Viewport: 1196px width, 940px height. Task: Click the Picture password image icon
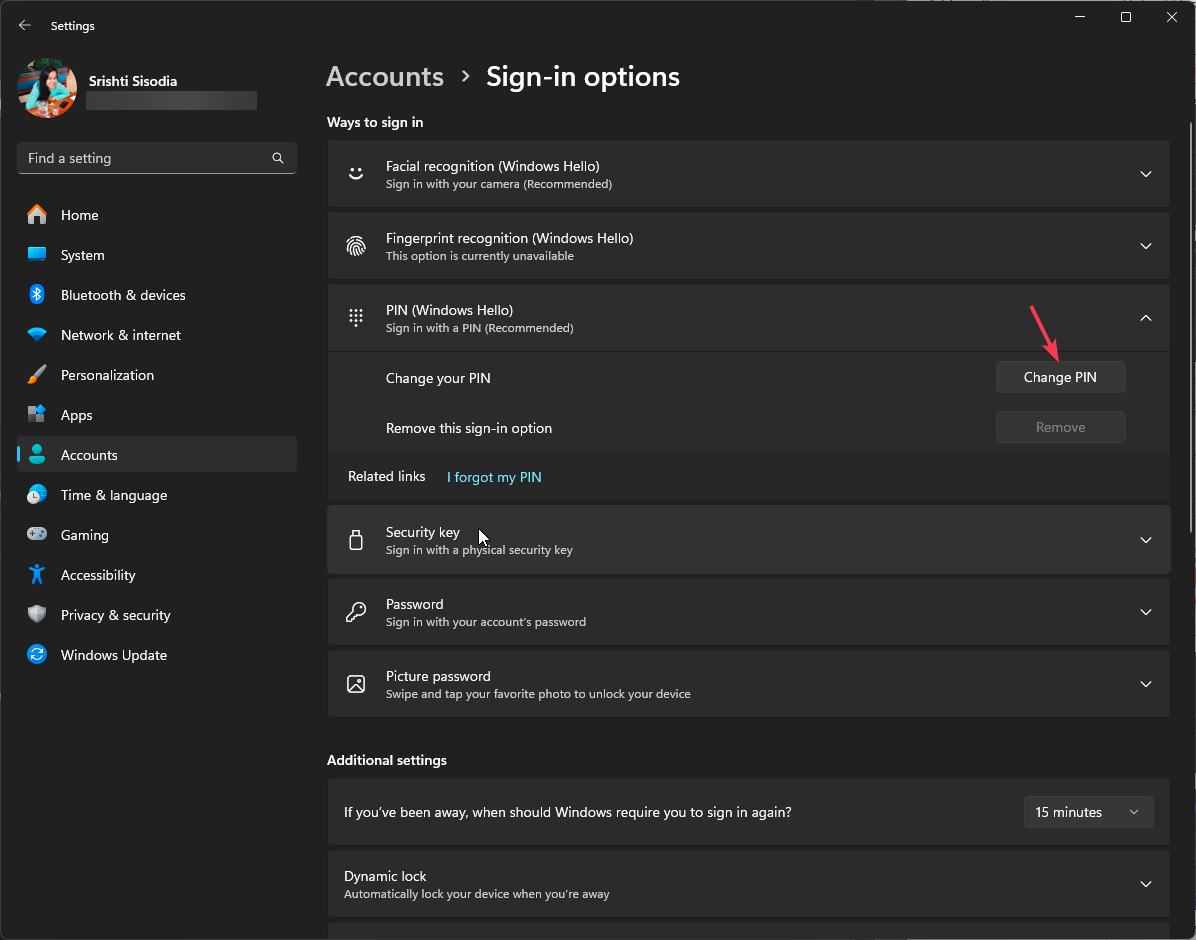(x=355, y=684)
